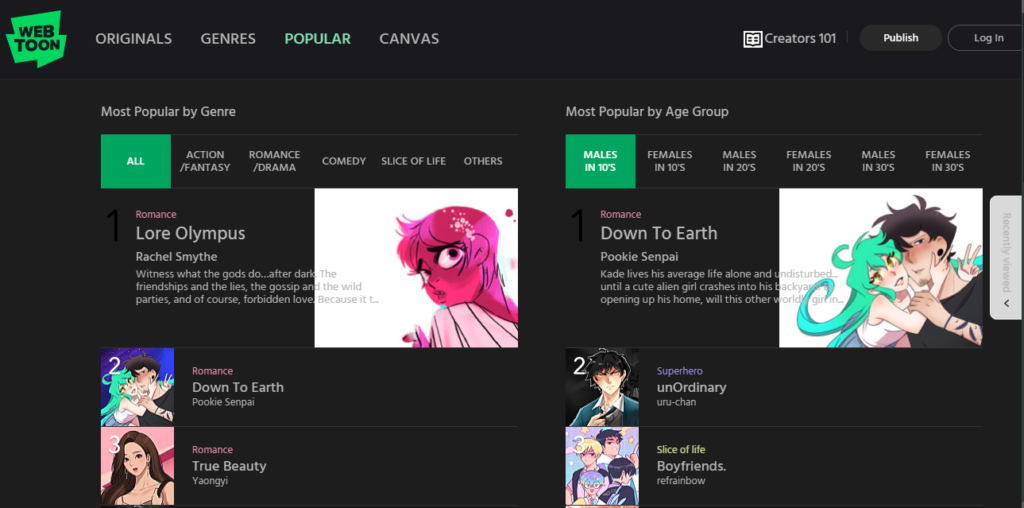Click the Yaongyi author name

[x=210, y=481]
